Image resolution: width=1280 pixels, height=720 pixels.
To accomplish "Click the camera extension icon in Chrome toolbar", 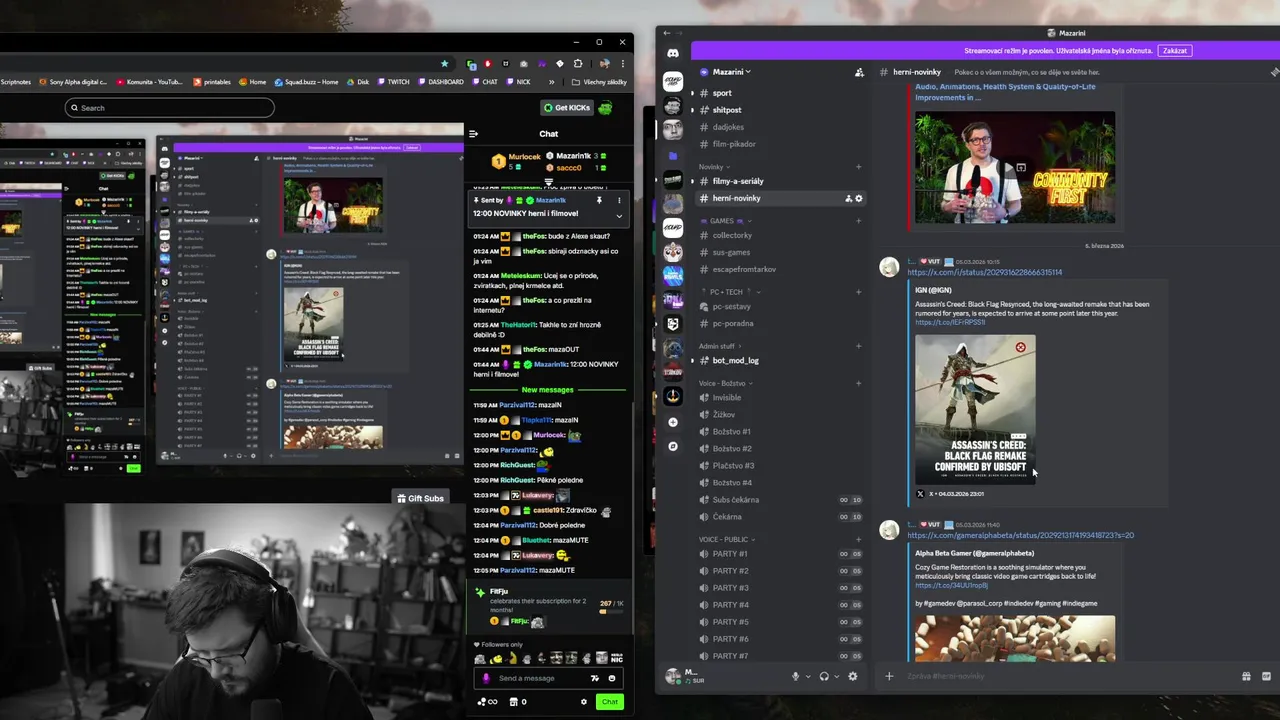I will point(524,64).
